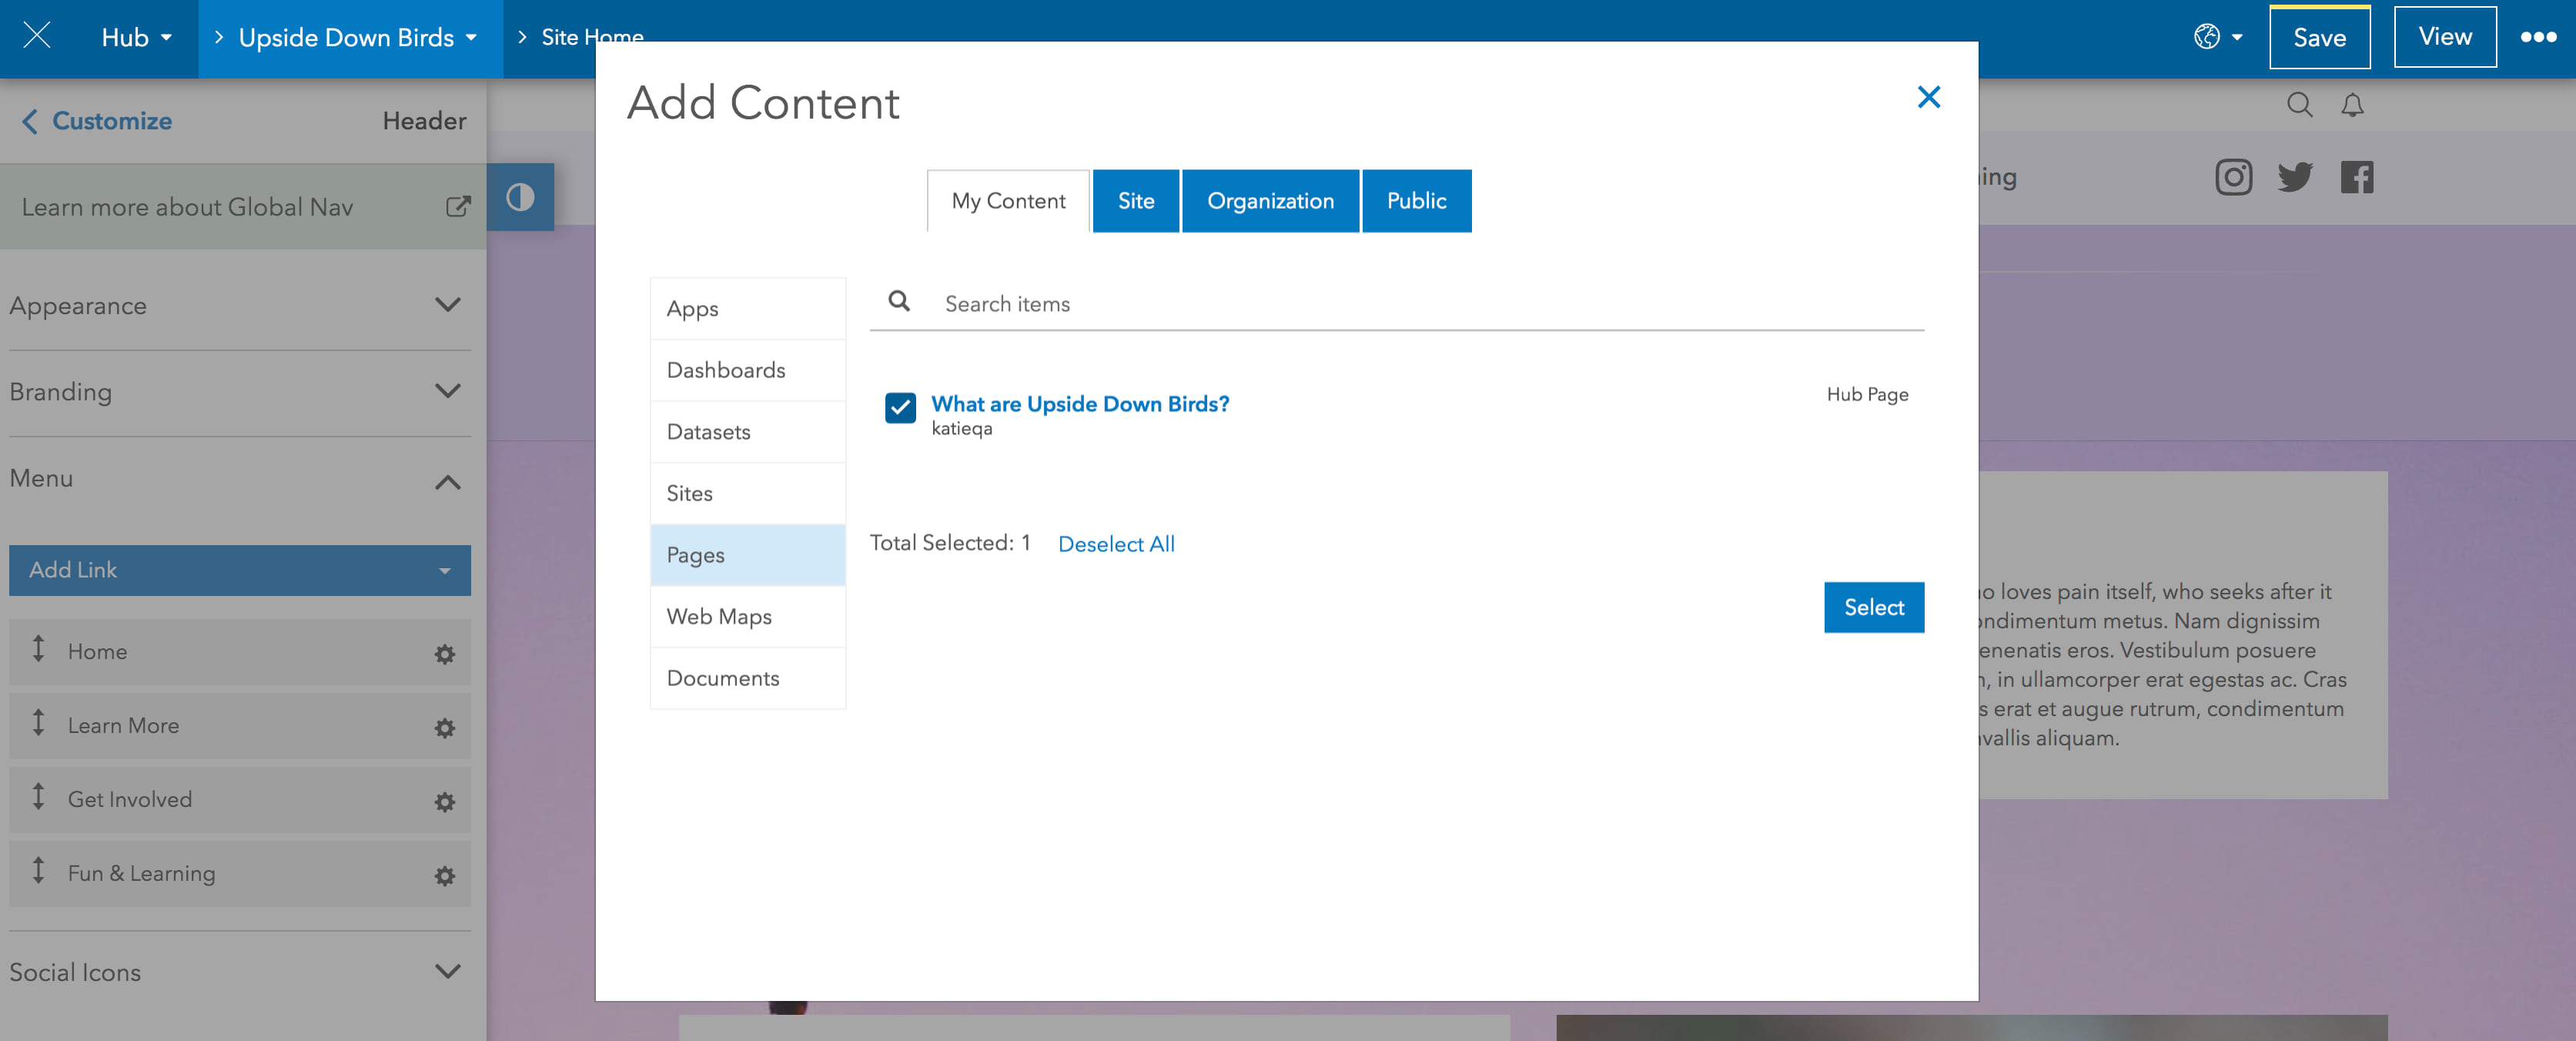Expand the Social Icons section

tap(453, 970)
